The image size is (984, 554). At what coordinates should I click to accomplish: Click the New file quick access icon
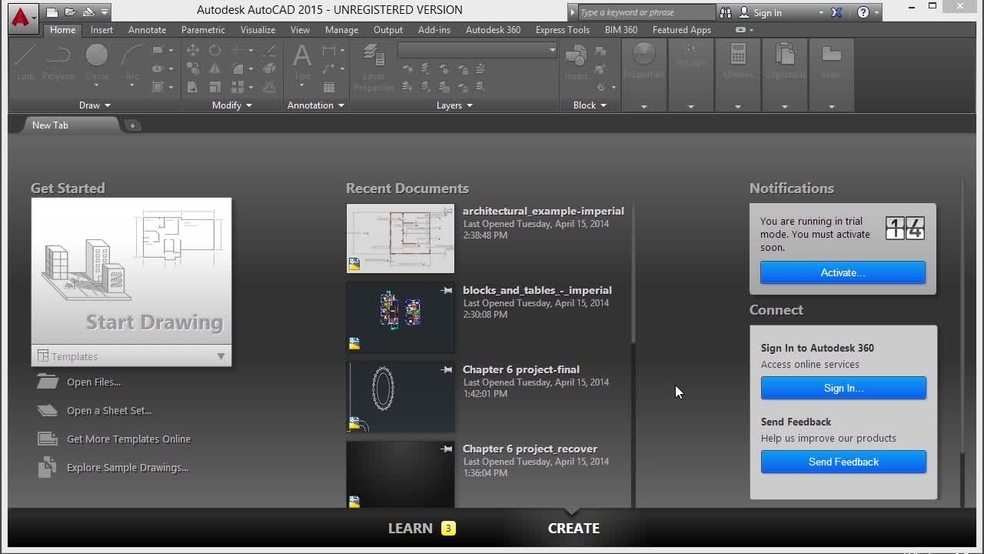coord(52,12)
